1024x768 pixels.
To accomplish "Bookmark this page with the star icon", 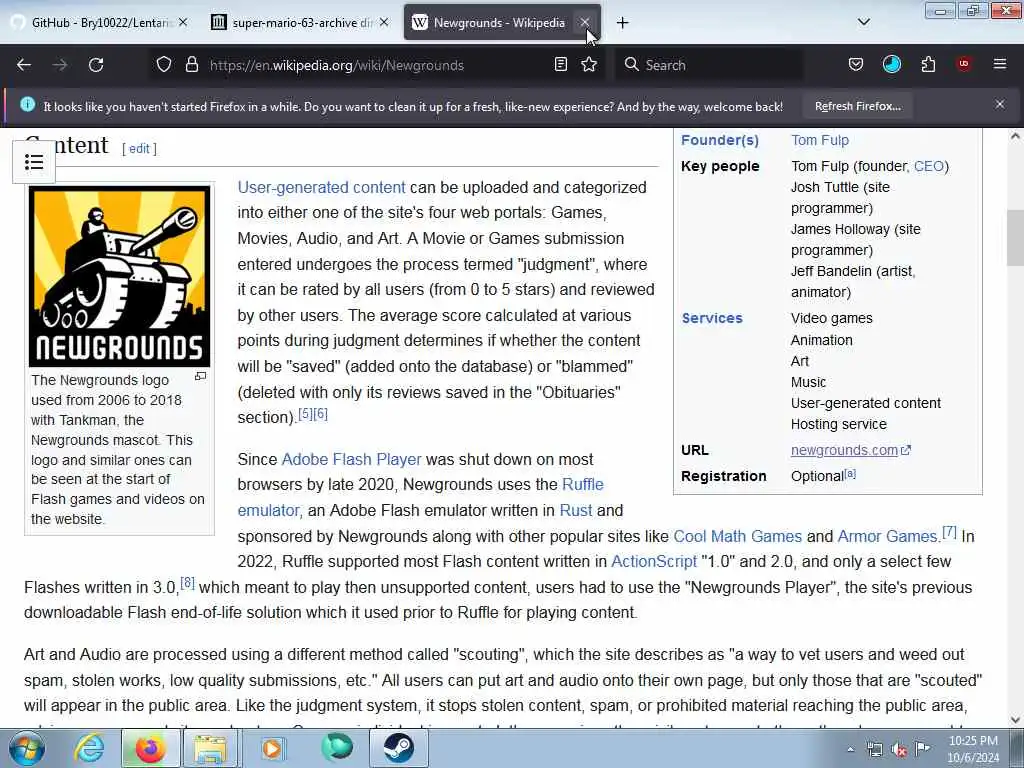I will tap(589, 65).
